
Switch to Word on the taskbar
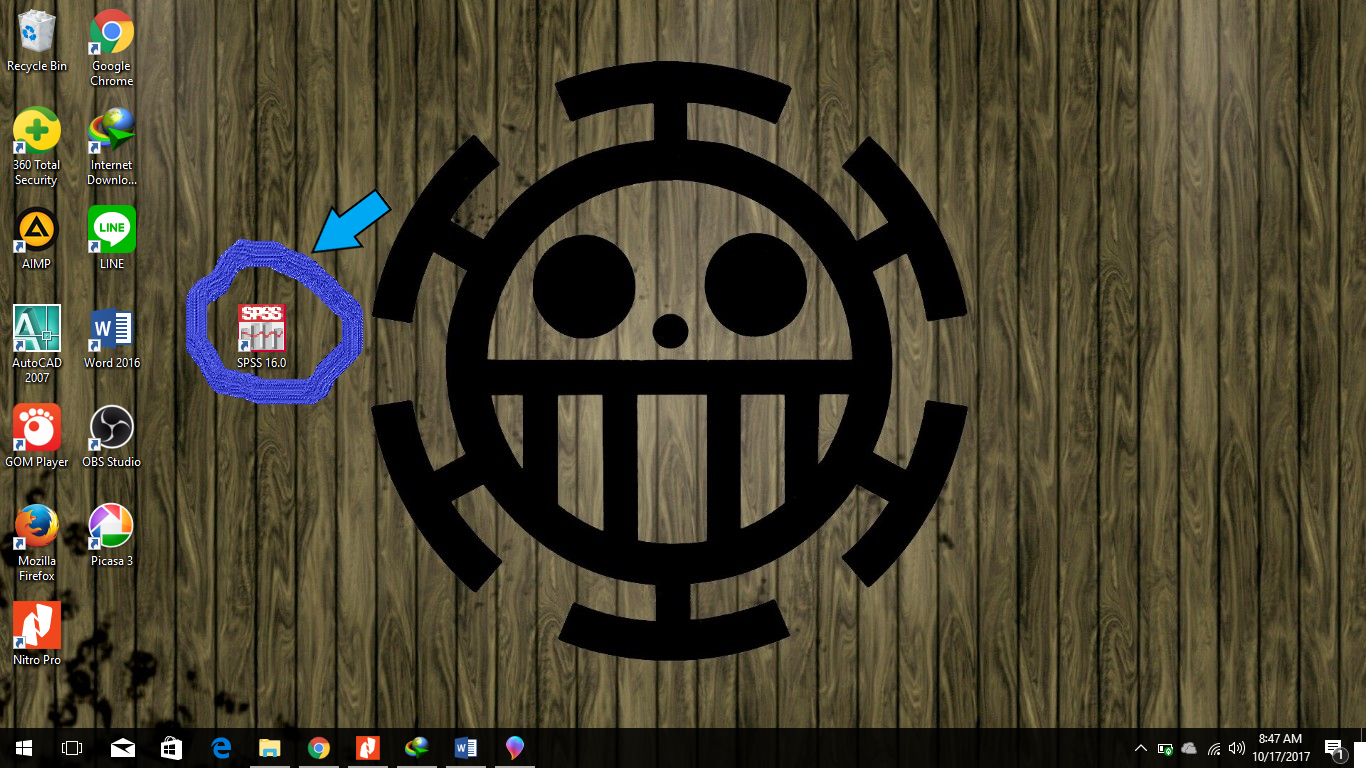[x=466, y=748]
